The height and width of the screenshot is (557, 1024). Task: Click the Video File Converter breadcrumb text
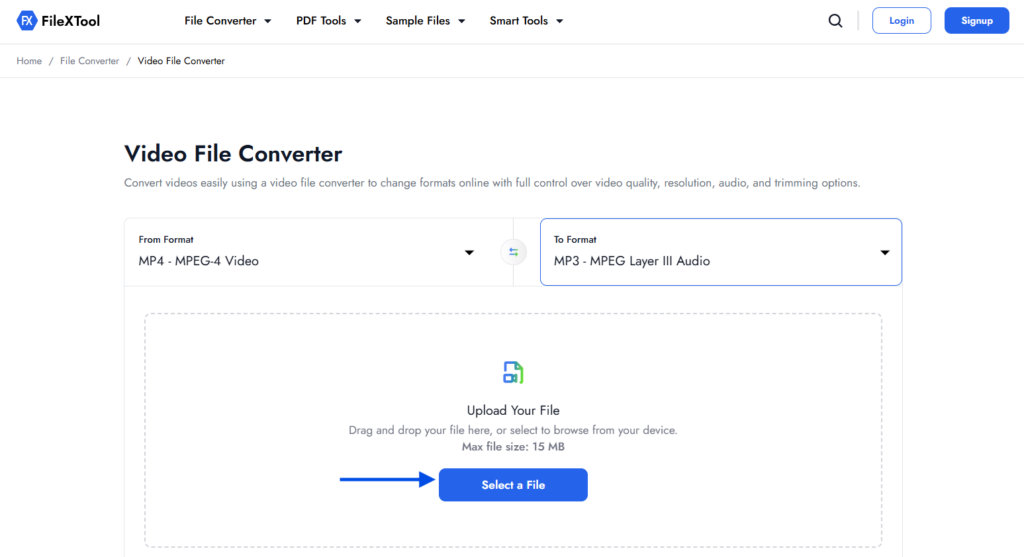tap(181, 61)
